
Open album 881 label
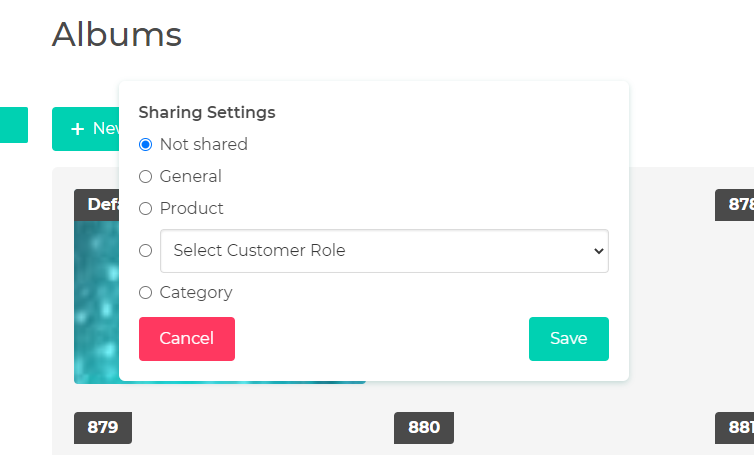[734, 428]
